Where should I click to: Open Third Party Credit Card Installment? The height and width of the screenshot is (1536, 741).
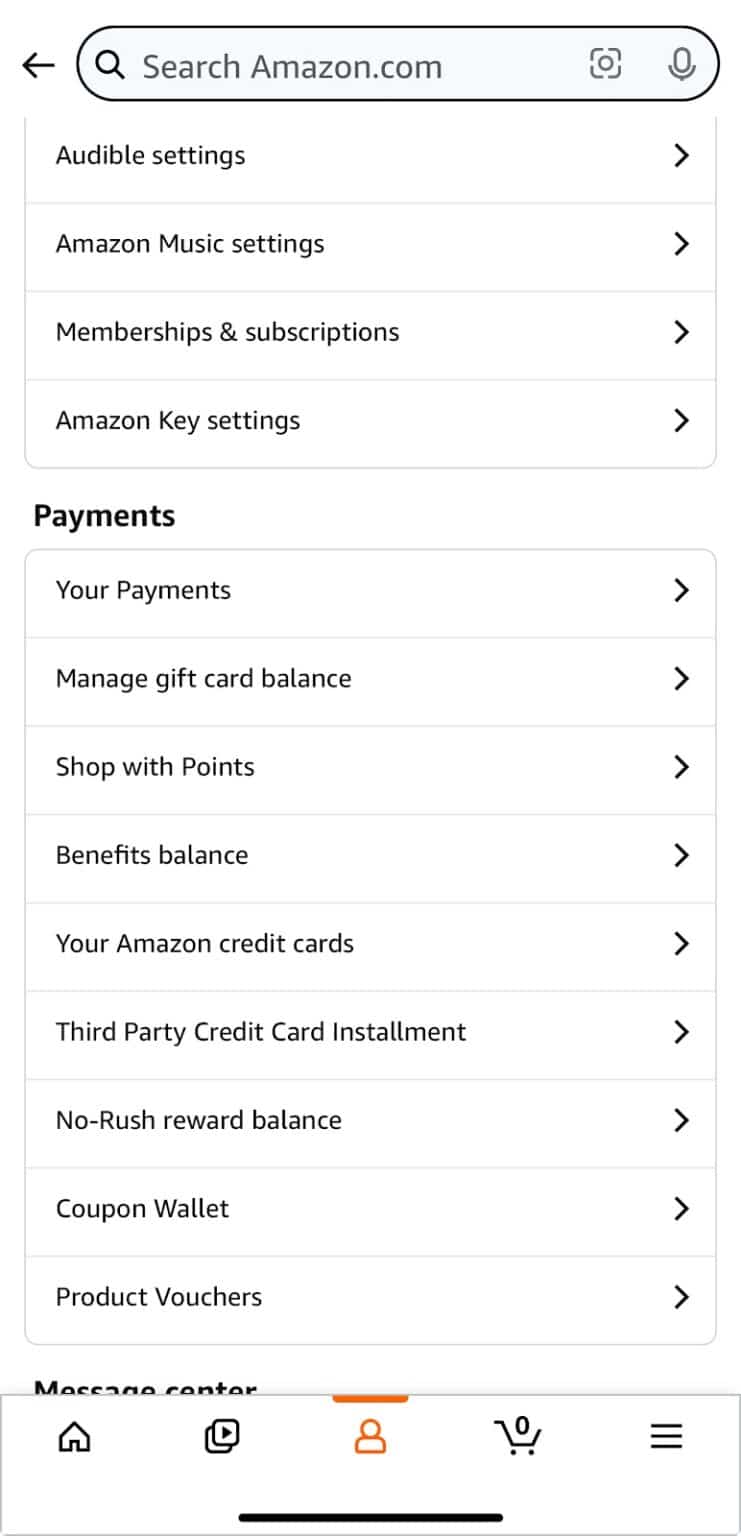370,1031
